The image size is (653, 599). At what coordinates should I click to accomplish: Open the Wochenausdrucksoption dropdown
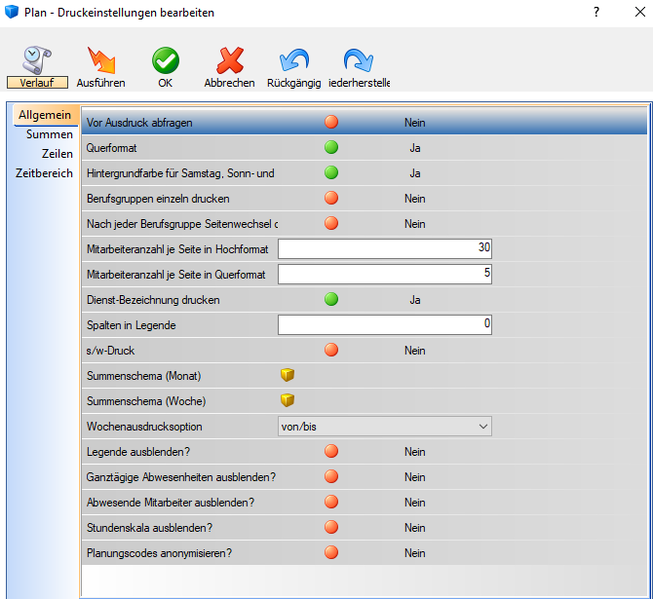coord(385,426)
